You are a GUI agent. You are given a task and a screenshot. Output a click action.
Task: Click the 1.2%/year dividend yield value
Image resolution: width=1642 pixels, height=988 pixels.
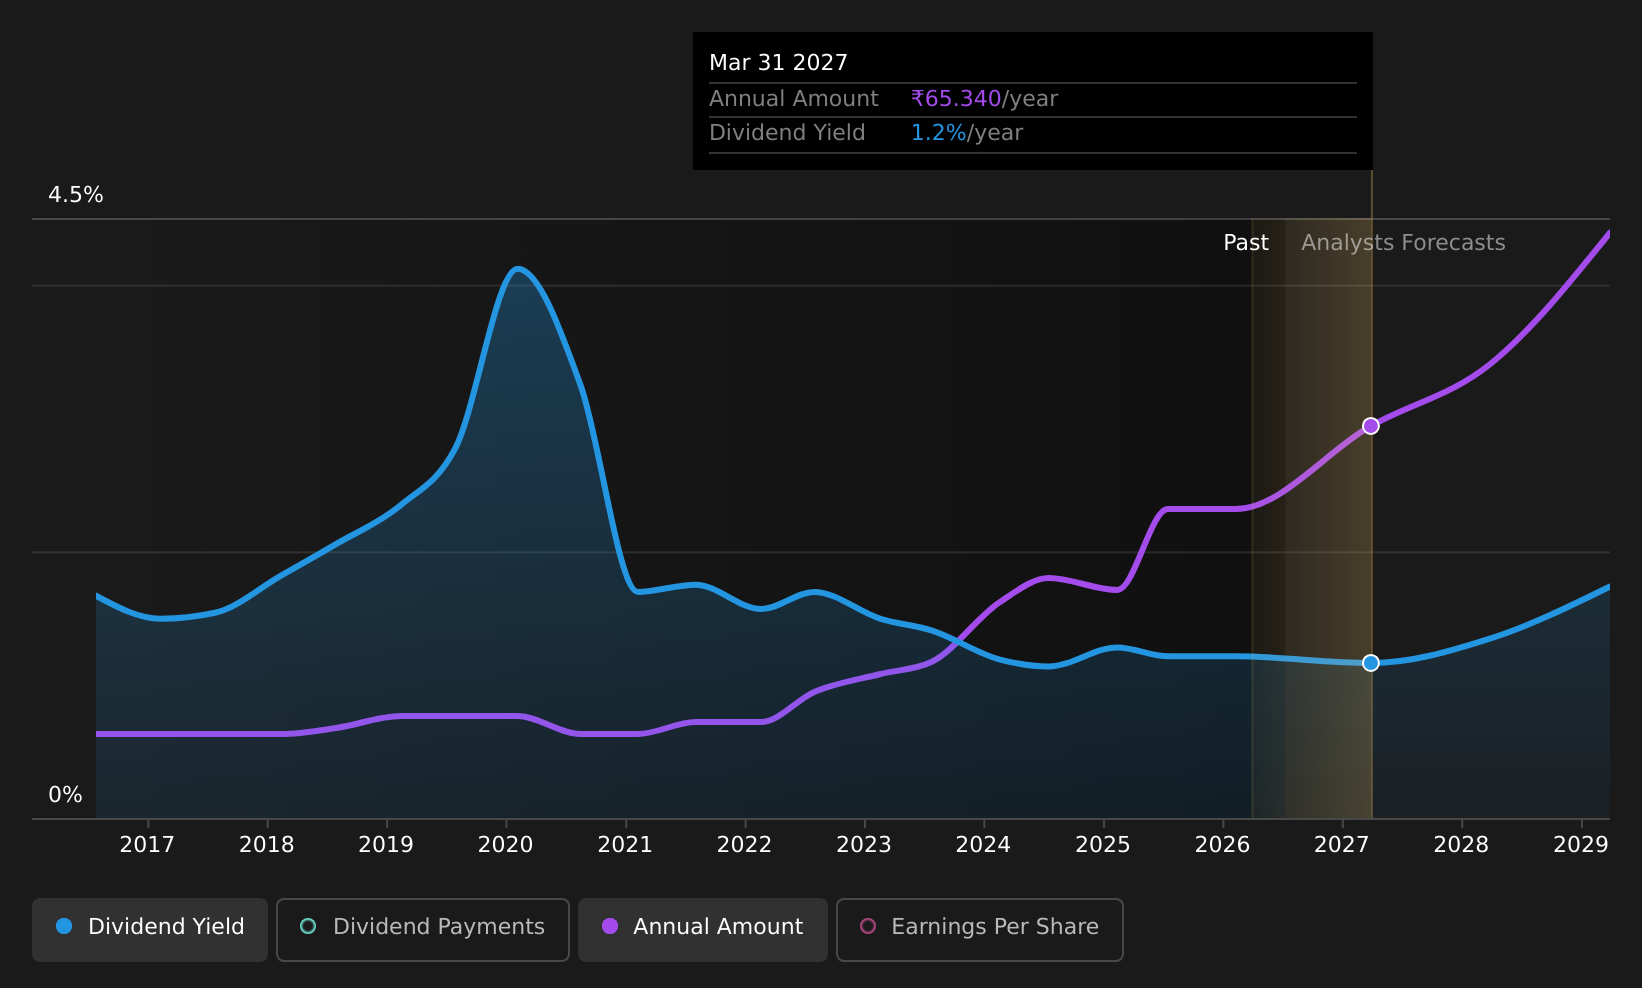pos(967,133)
